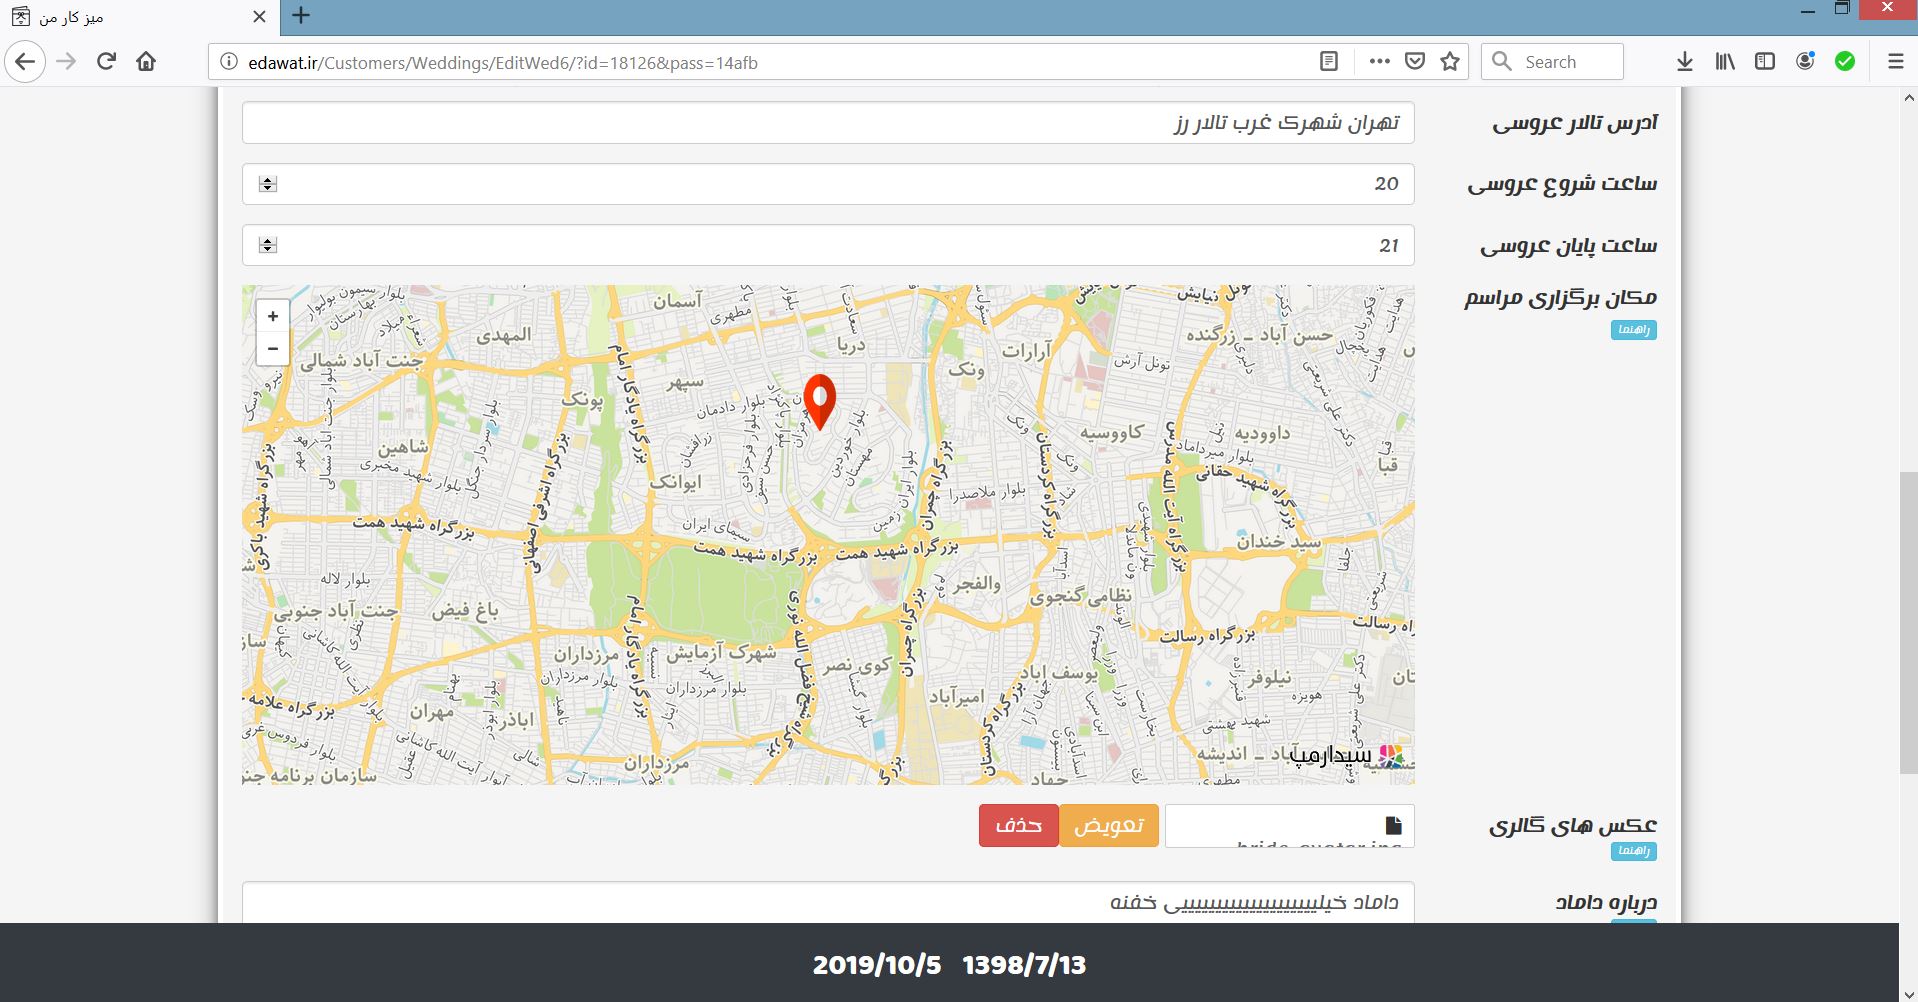
Task: Close the میز کار من tab
Action: coord(259,17)
